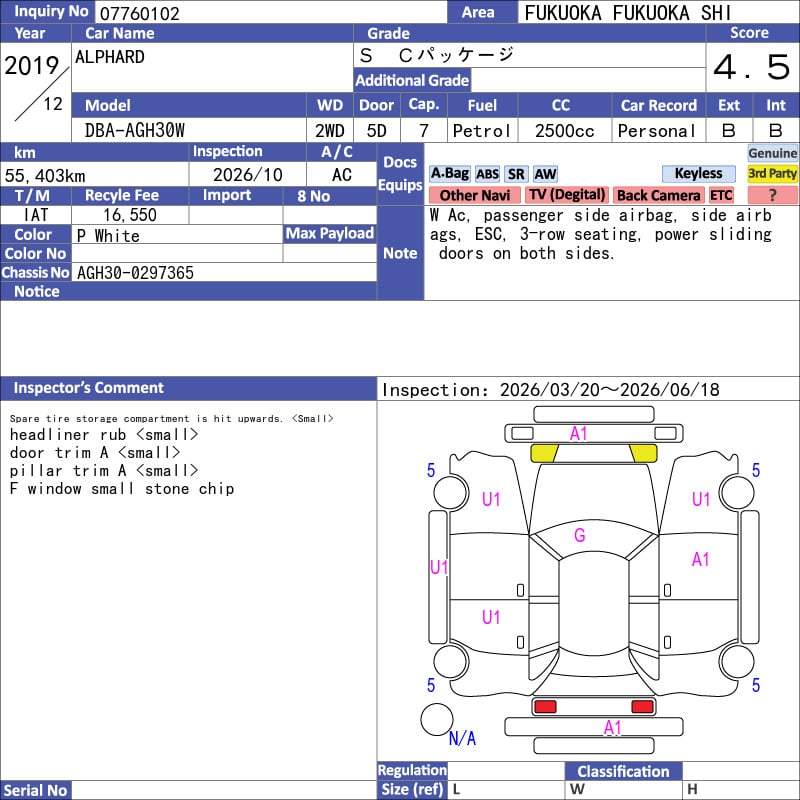Click the chassis number AGH30-0297365

(135, 273)
